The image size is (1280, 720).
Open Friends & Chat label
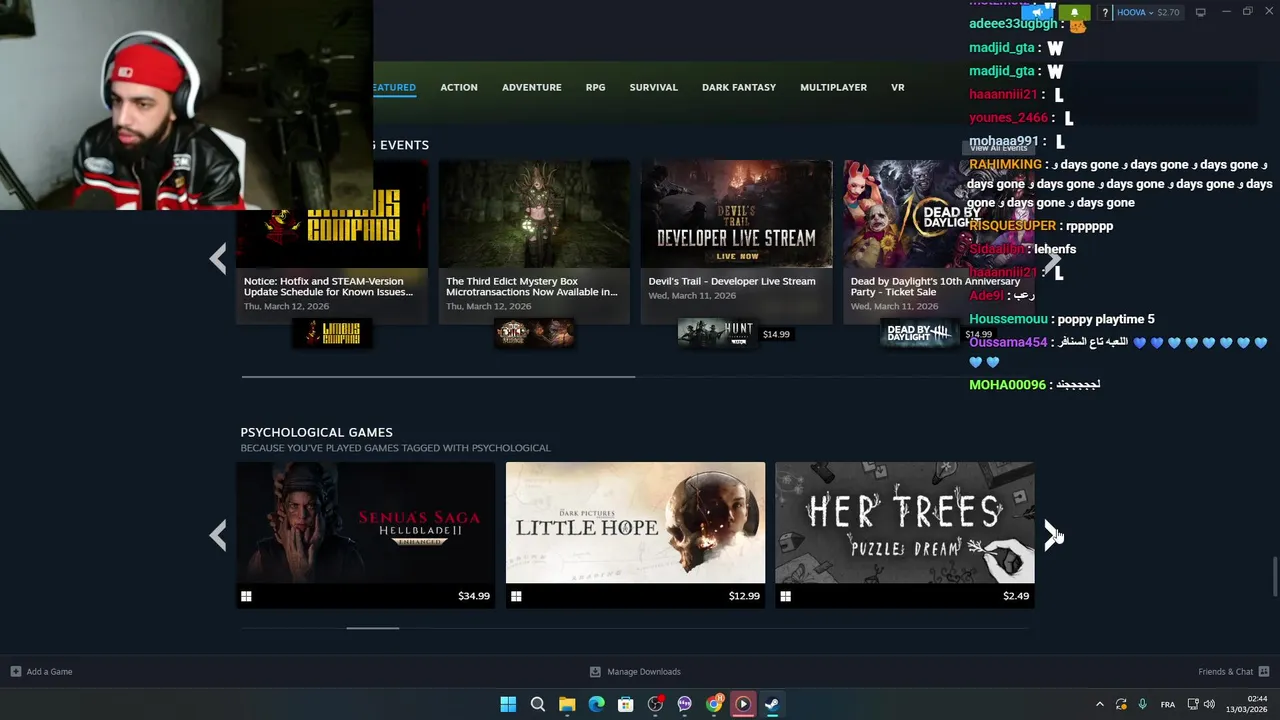1225,672
